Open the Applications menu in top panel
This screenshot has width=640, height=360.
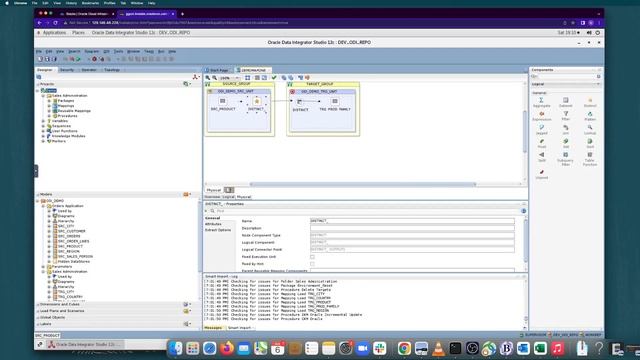(x=54, y=33)
